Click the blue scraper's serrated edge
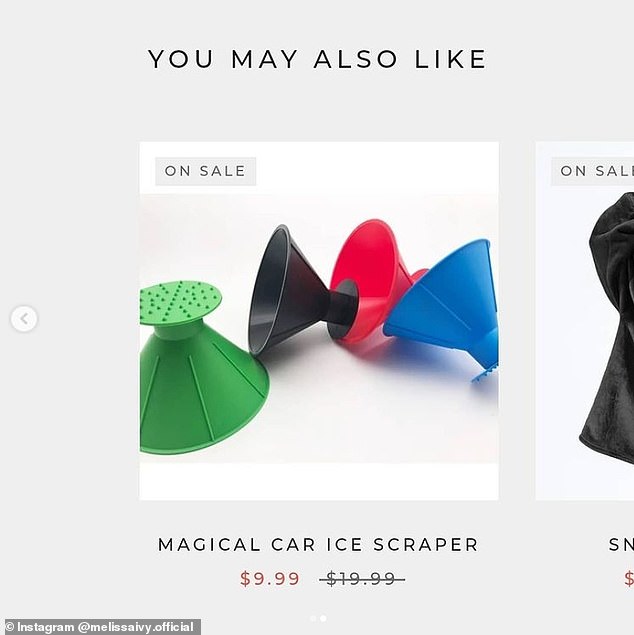This screenshot has height=635, width=634. (x=485, y=373)
